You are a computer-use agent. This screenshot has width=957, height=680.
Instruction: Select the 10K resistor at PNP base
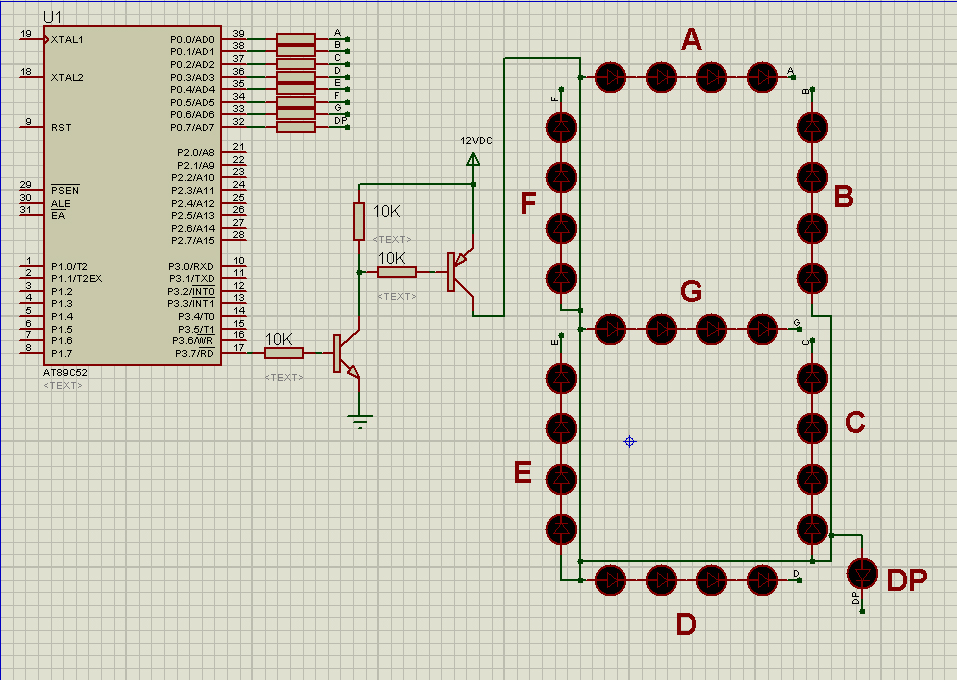tap(397, 271)
